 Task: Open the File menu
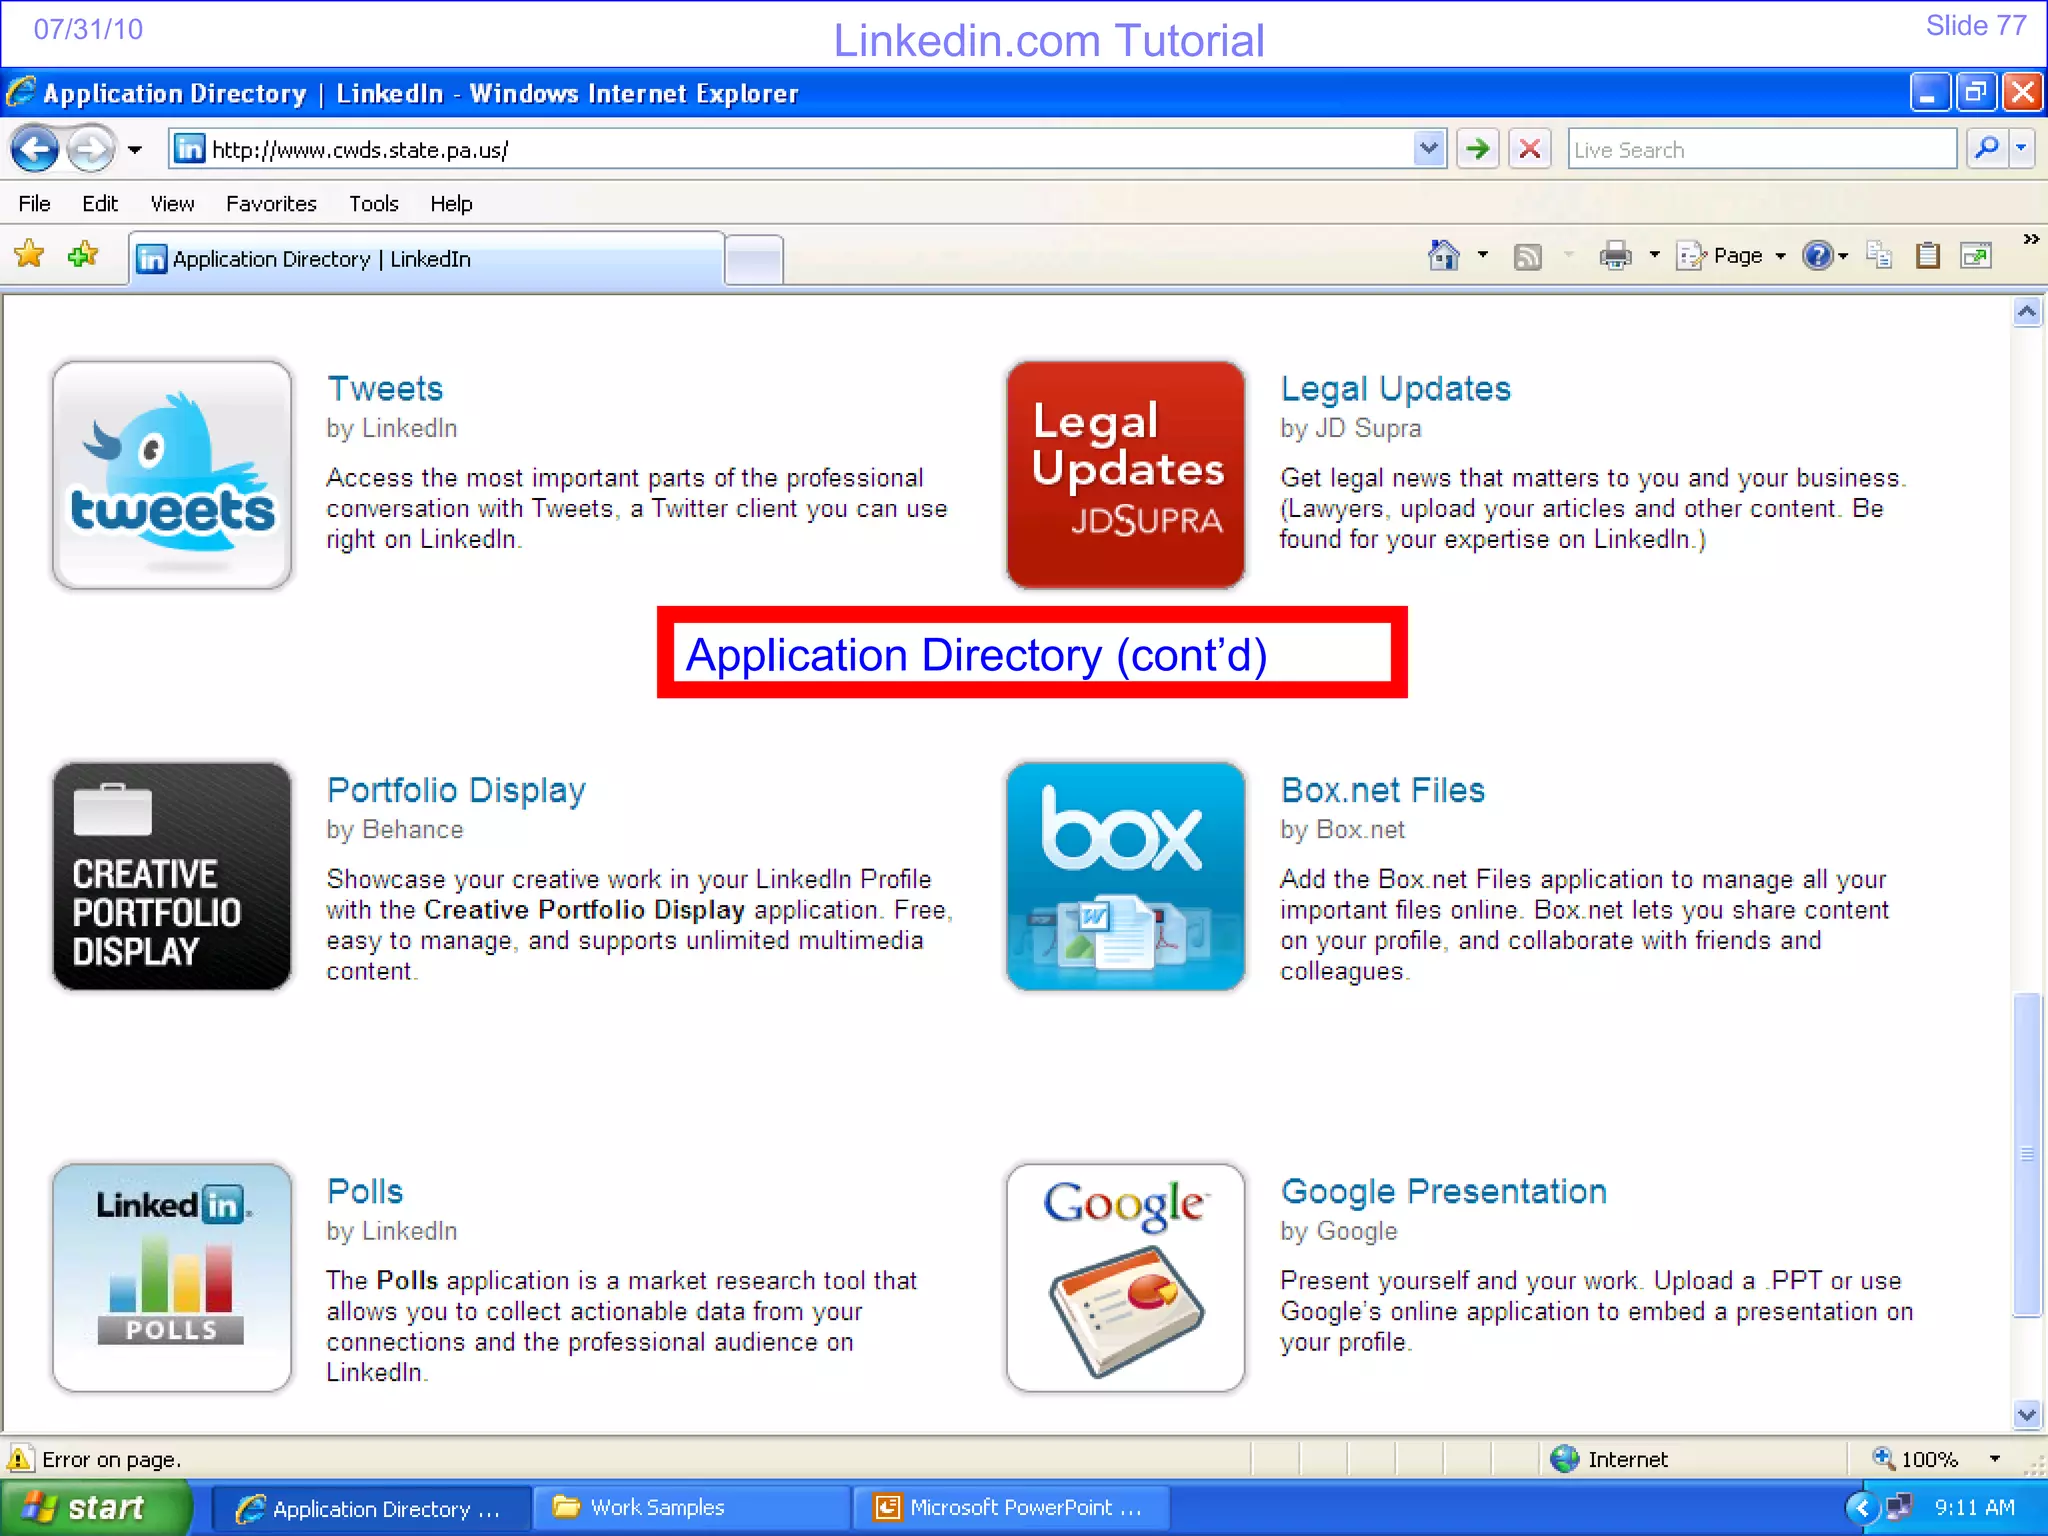[x=34, y=204]
